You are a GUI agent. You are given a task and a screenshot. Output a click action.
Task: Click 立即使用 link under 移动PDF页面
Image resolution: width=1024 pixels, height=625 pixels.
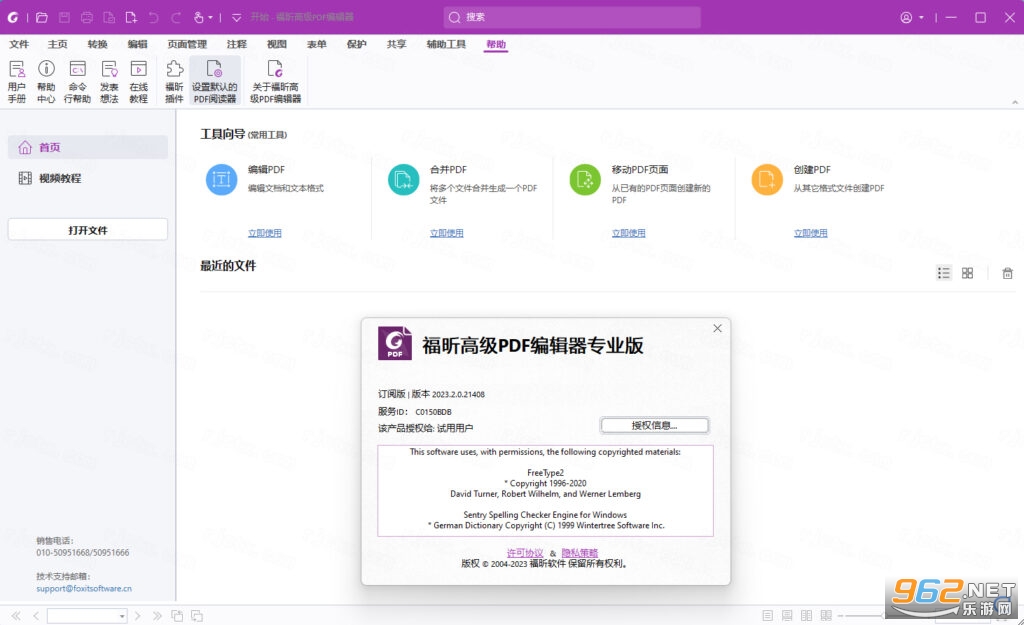click(x=628, y=233)
